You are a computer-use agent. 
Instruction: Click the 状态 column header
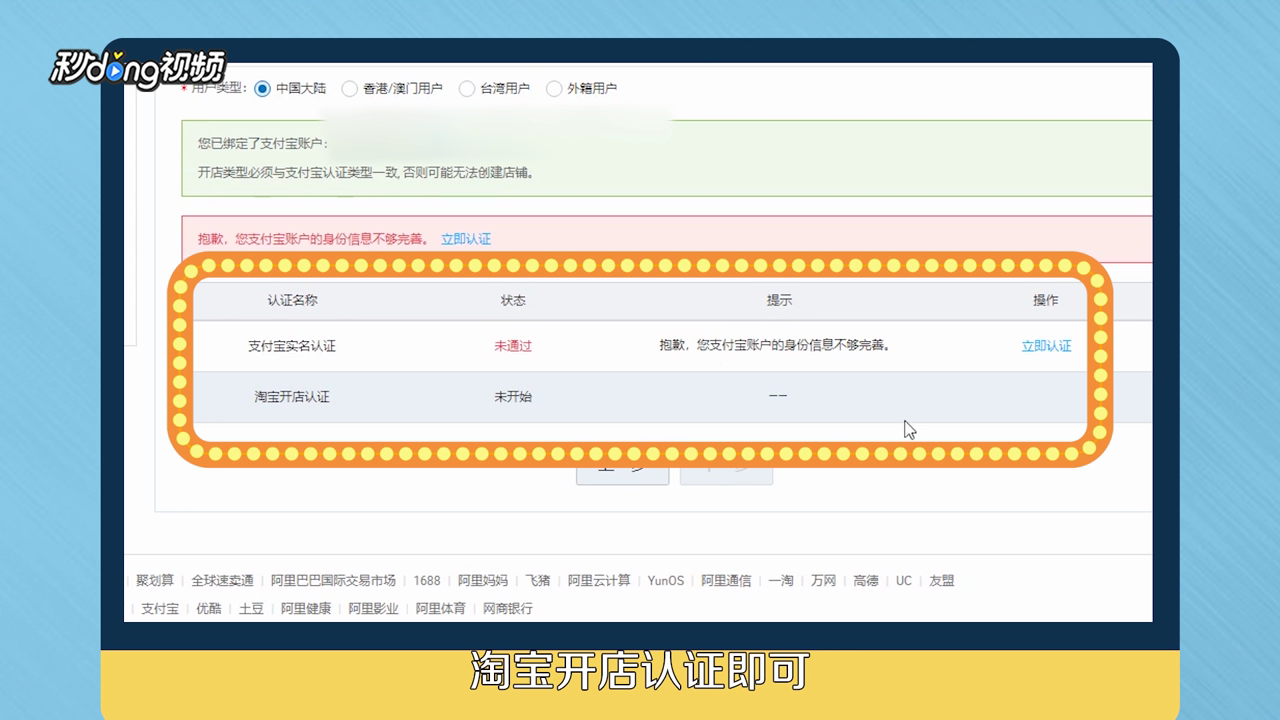tap(513, 300)
